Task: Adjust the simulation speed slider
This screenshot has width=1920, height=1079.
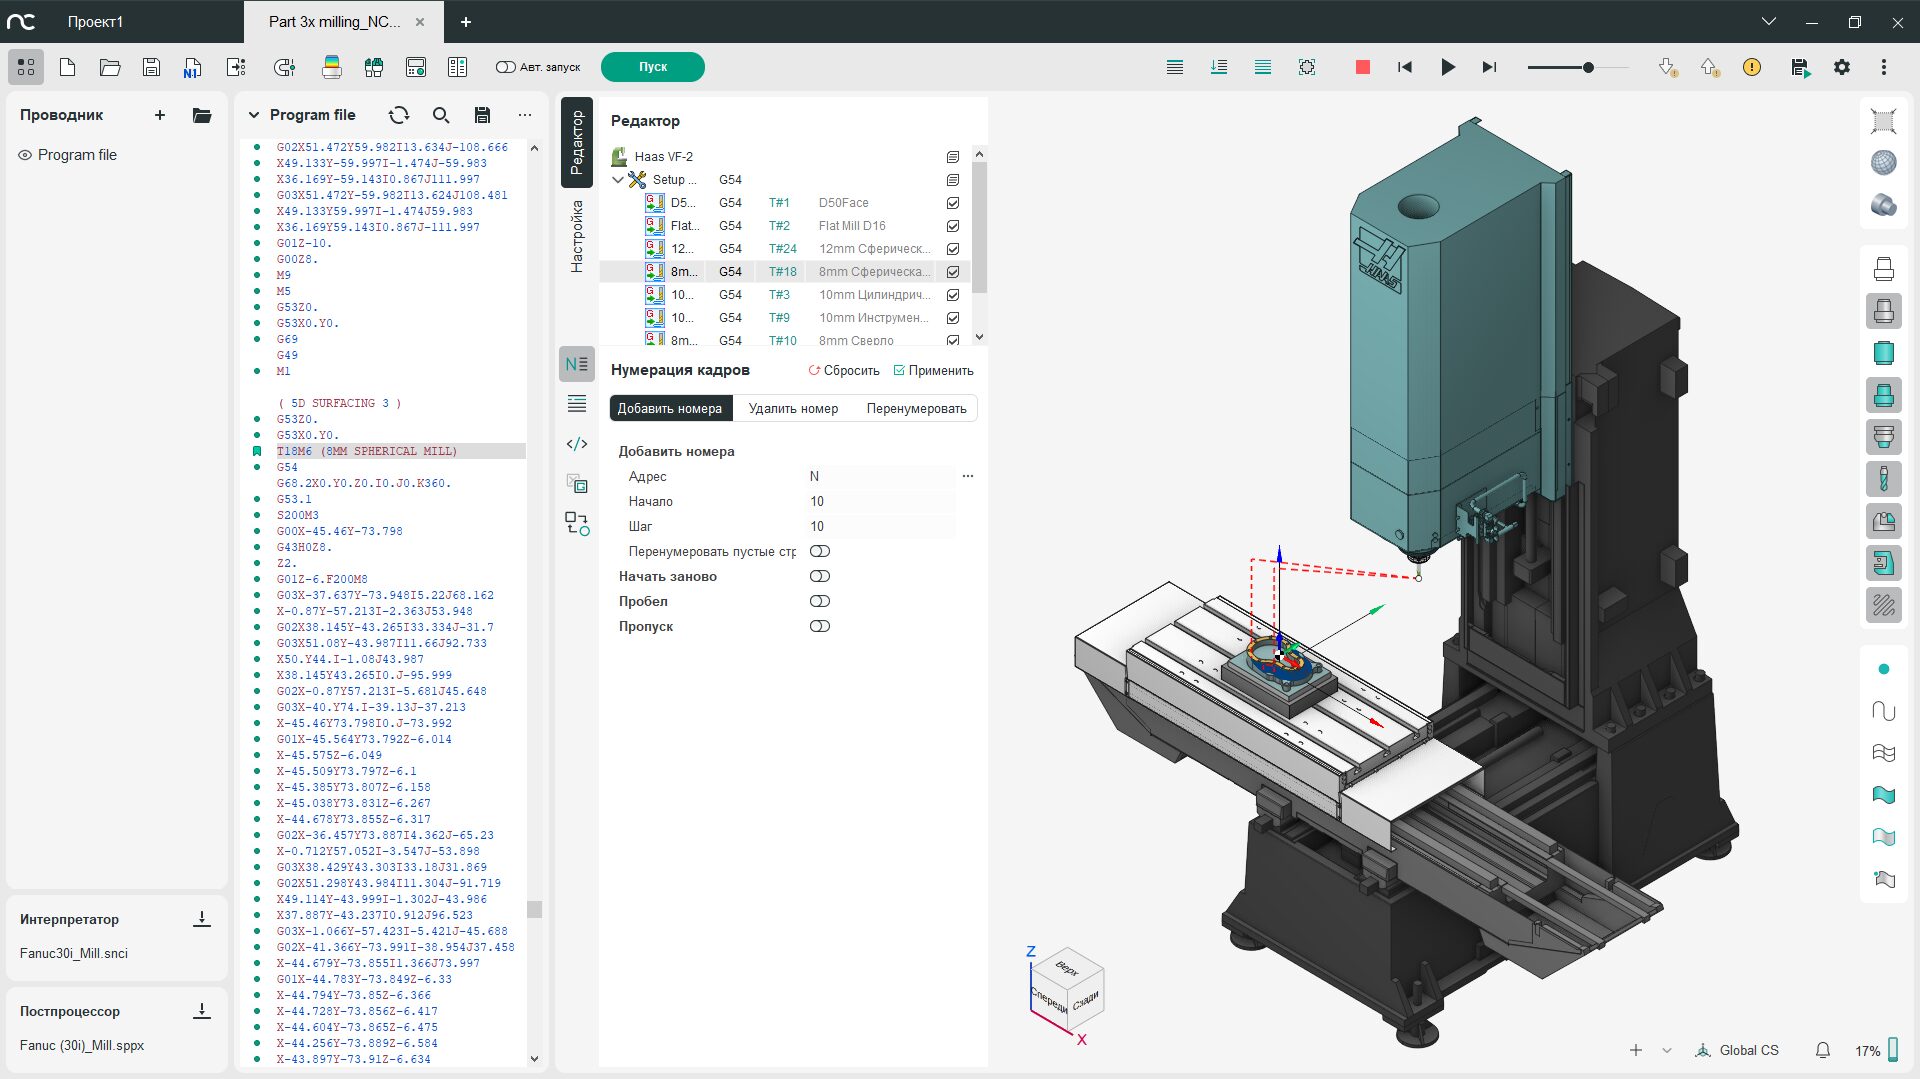Action: click(x=1587, y=67)
